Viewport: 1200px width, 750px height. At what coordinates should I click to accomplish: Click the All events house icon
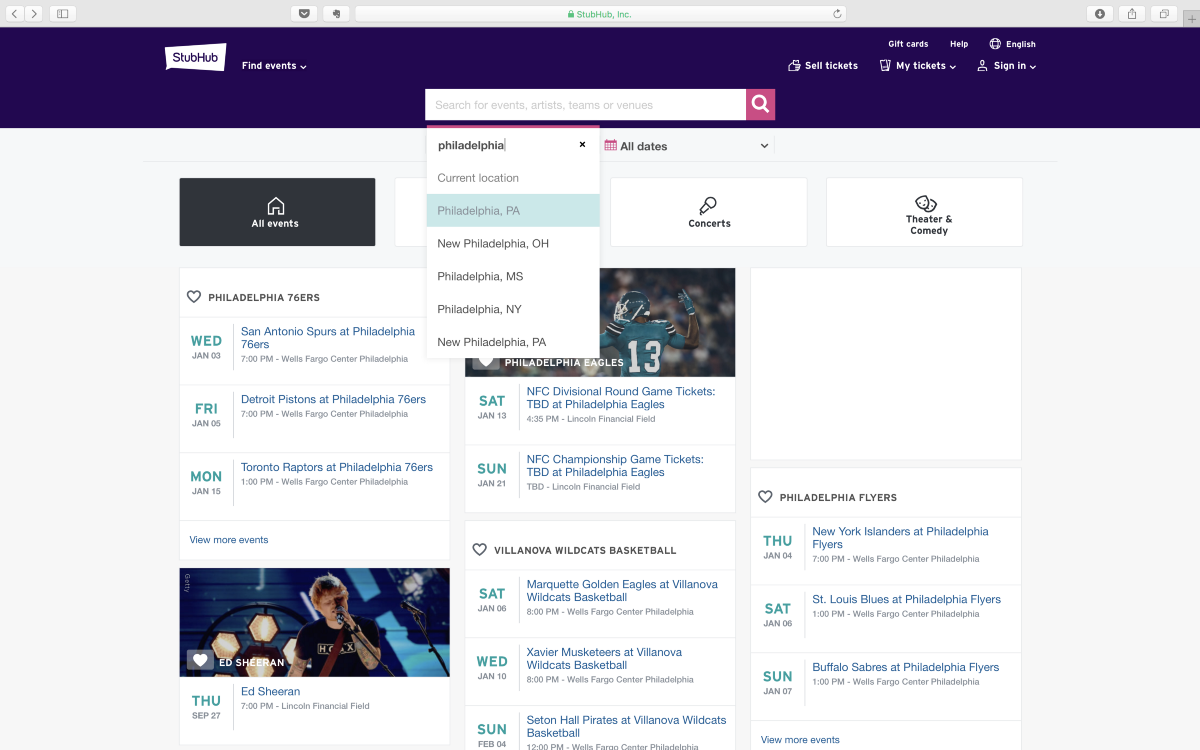(276, 206)
